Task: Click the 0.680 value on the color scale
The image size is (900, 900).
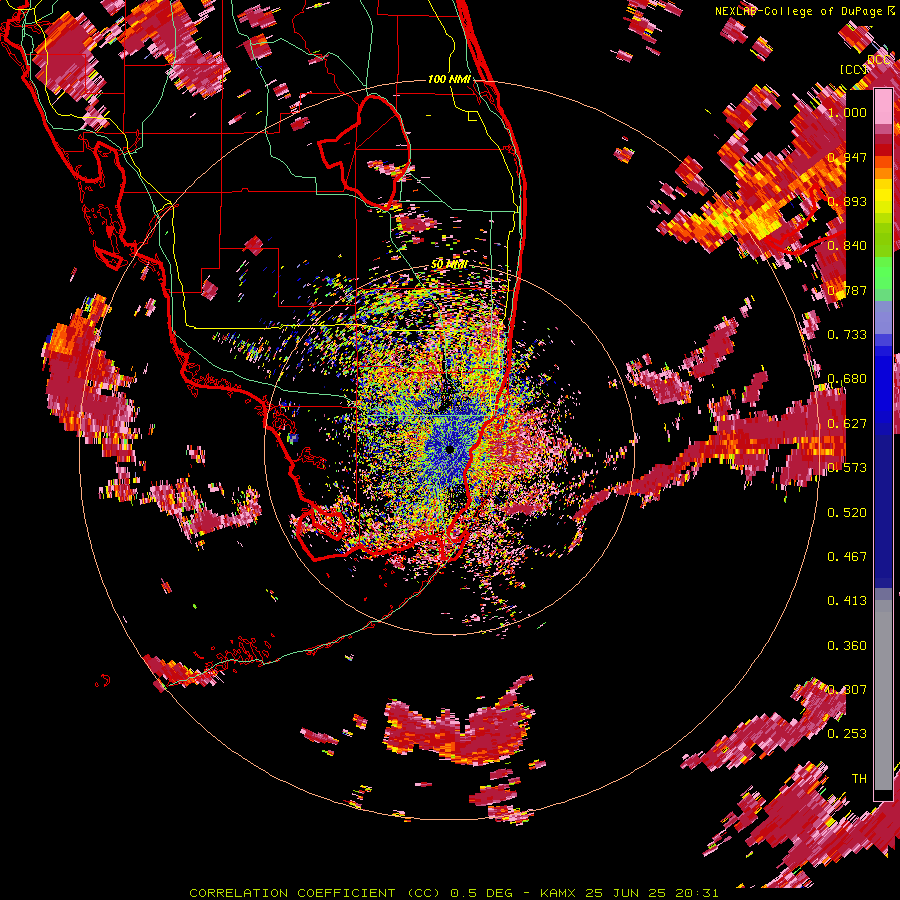Action: coord(847,379)
